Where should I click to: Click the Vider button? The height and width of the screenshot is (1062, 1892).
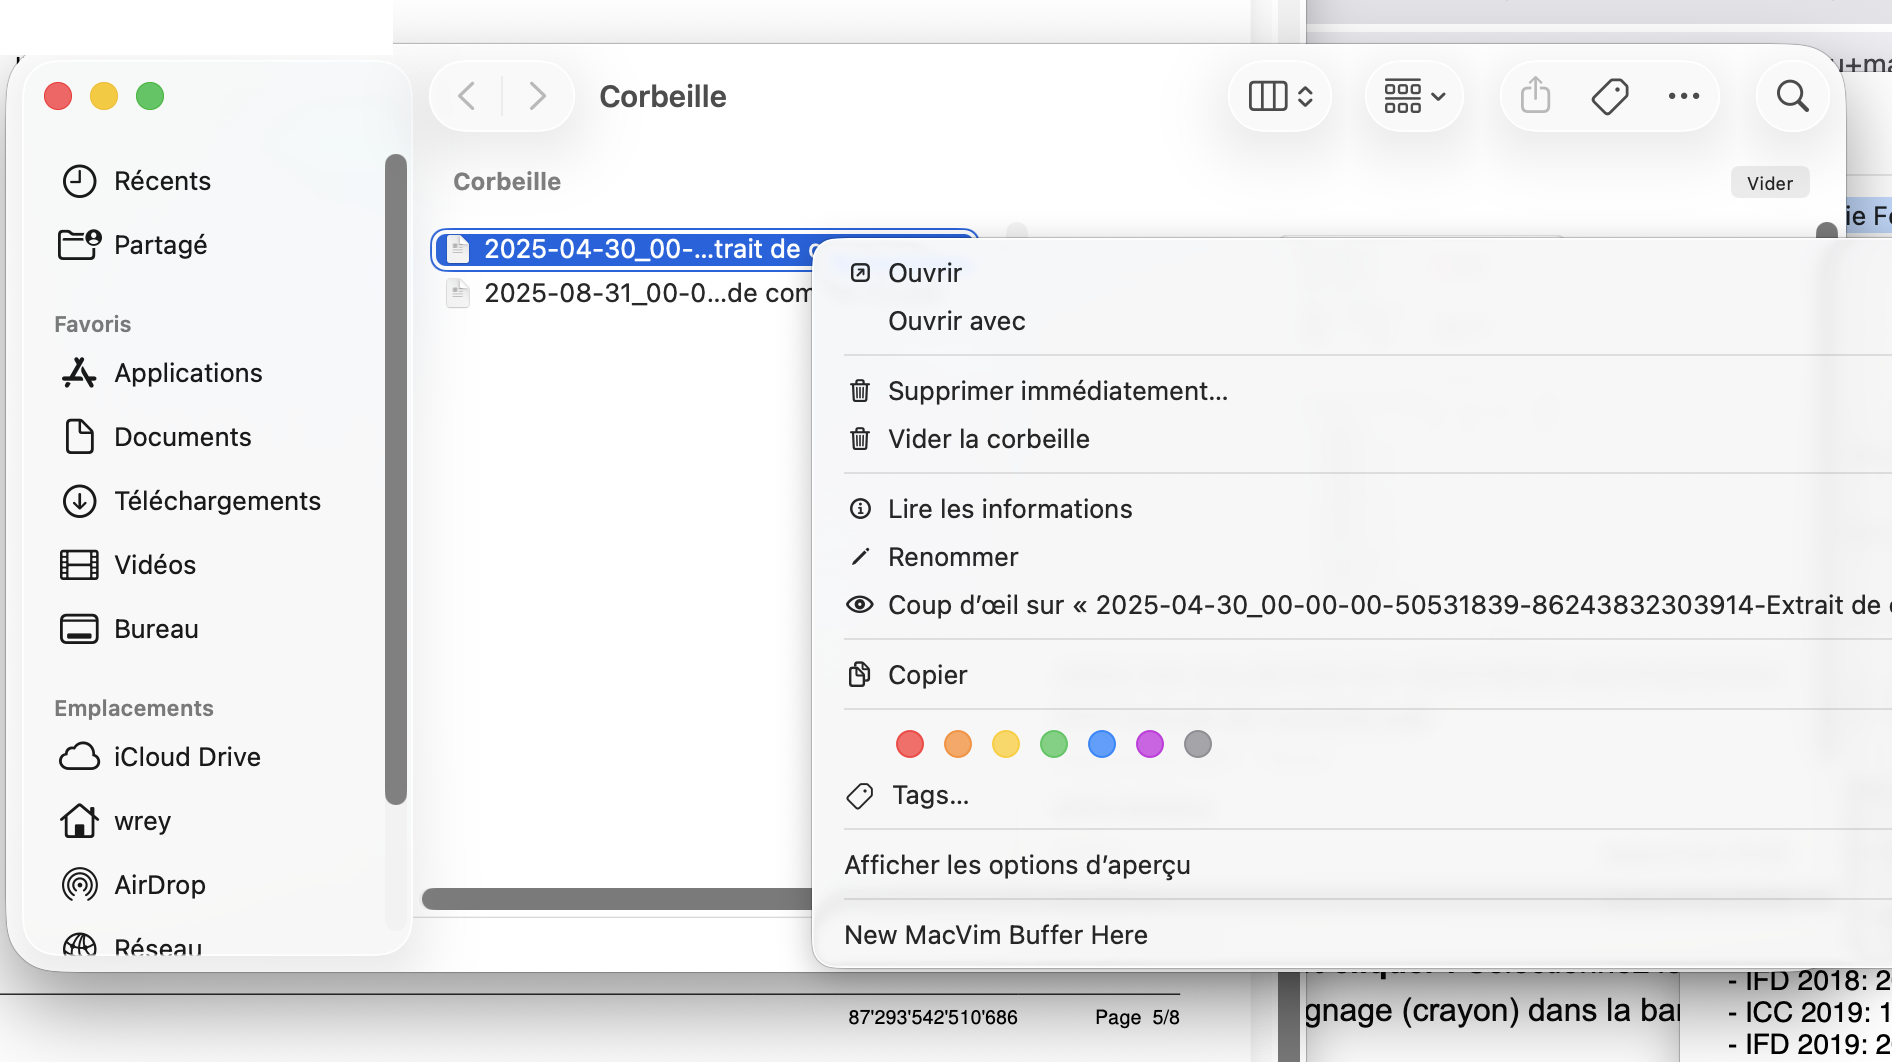click(1769, 183)
